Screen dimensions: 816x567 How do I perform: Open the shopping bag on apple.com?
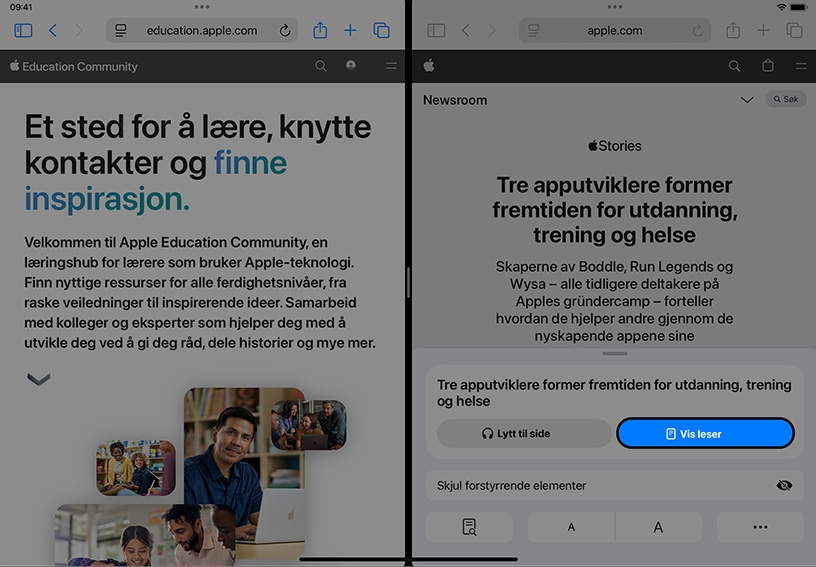click(768, 65)
